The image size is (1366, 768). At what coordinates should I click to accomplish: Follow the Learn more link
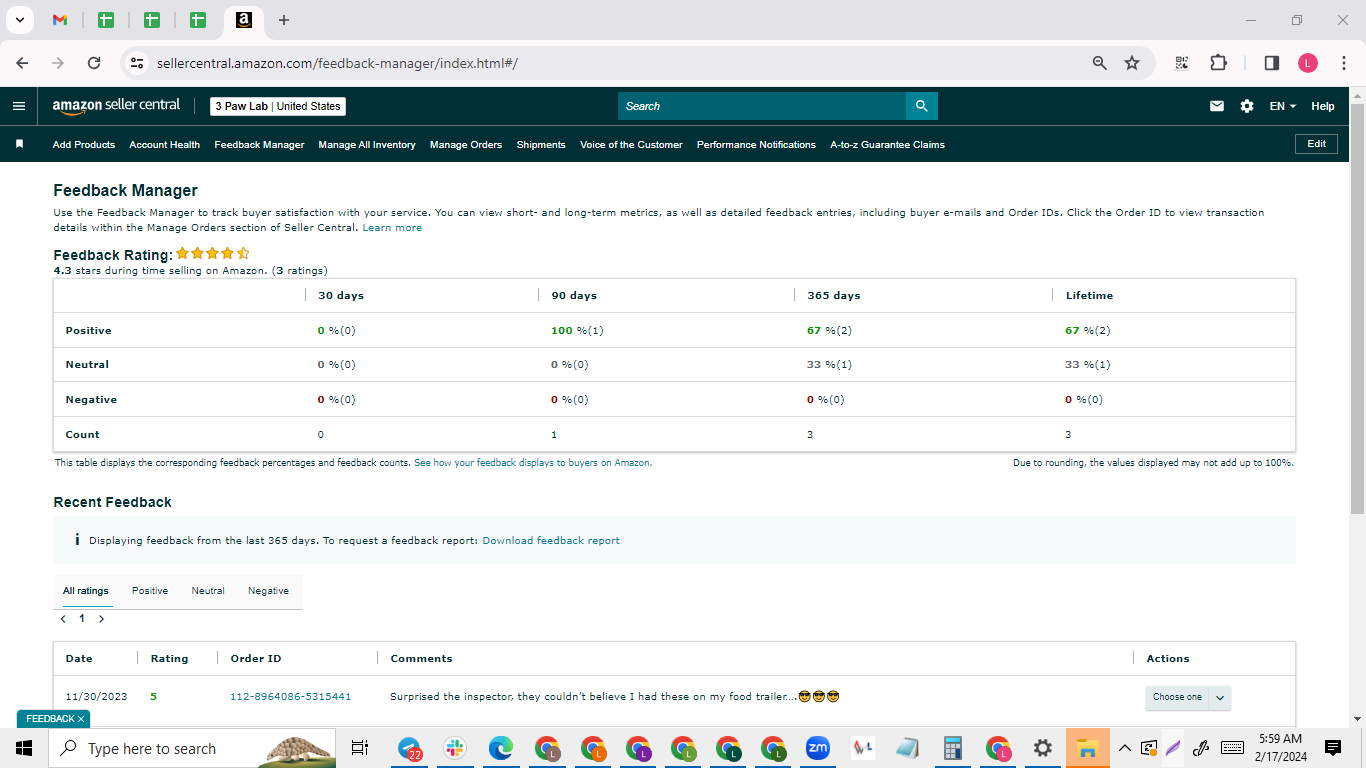(392, 228)
